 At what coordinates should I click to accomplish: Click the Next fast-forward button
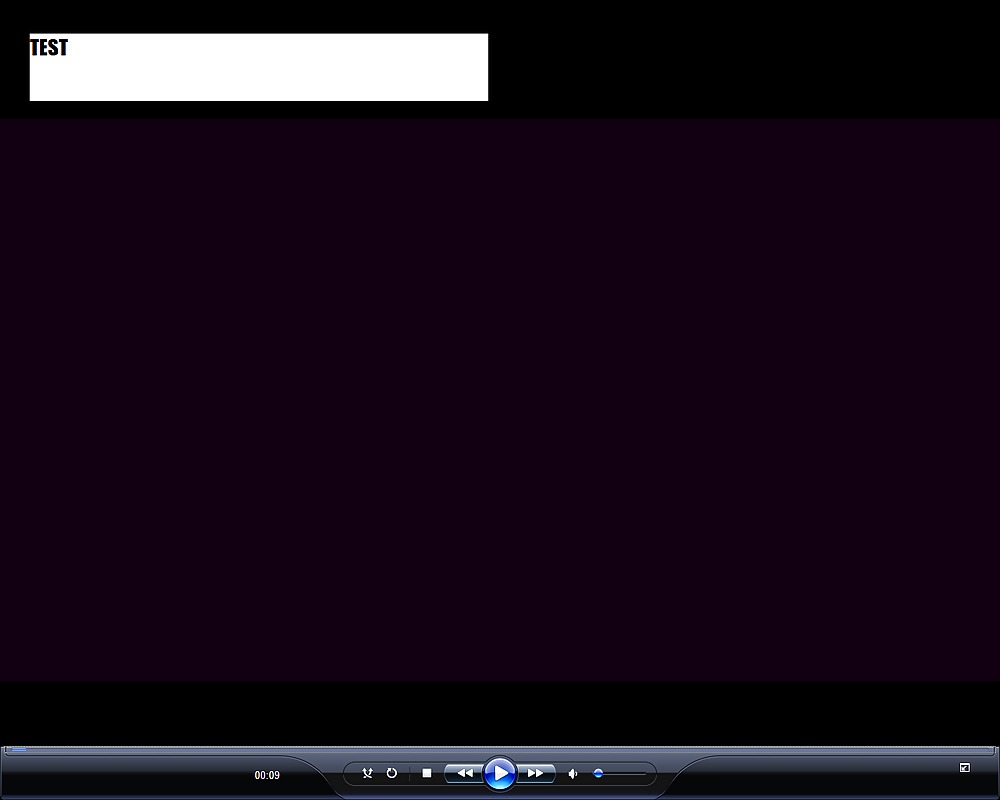tap(536, 773)
